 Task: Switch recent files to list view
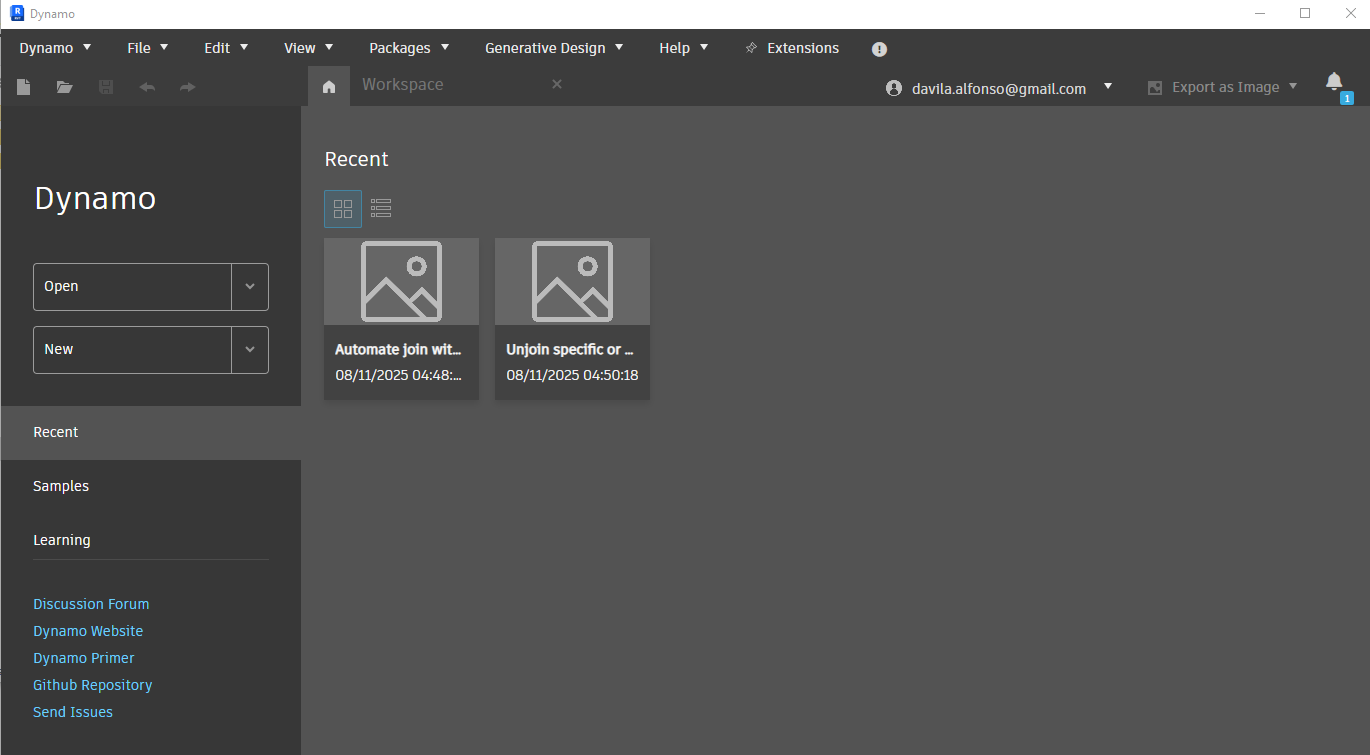coord(381,208)
